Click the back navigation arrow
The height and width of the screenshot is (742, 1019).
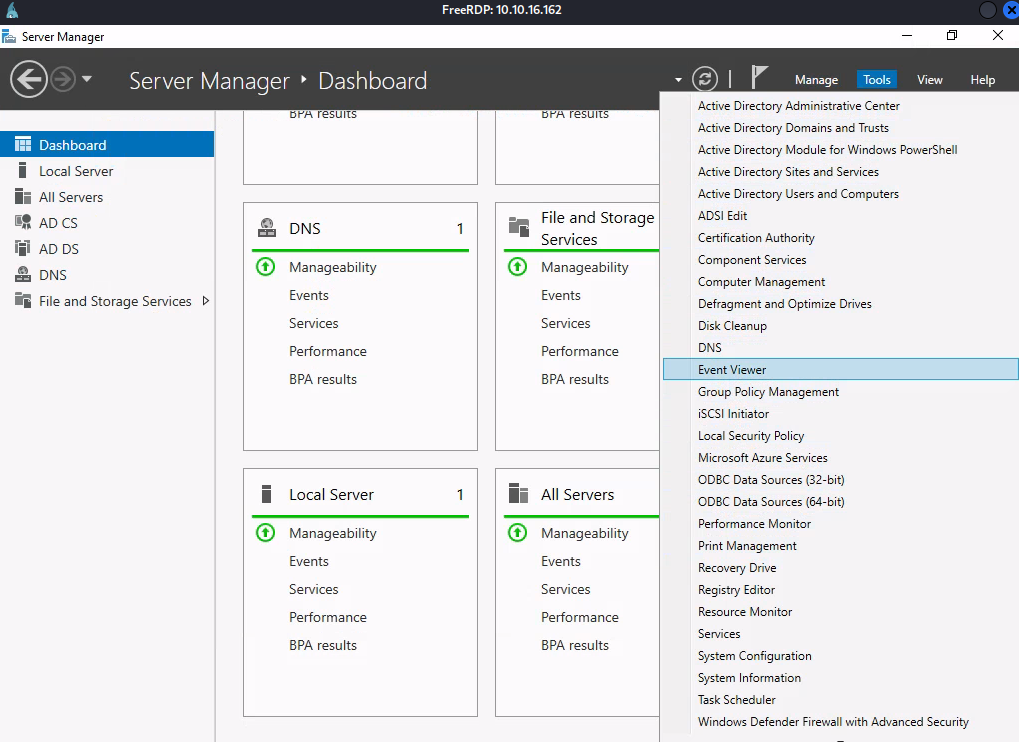pyautogui.click(x=29, y=79)
